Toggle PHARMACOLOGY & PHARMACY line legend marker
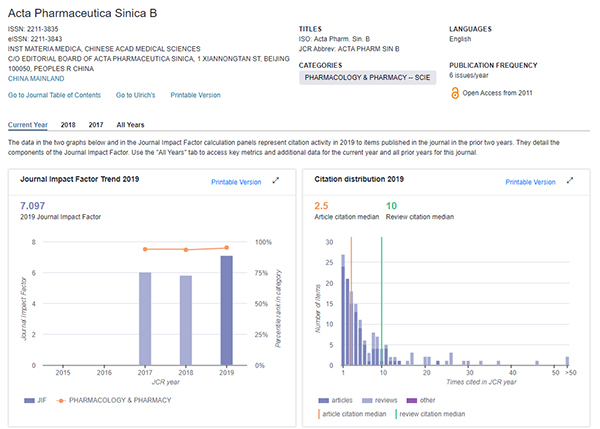Image resolution: width=600 pixels, height=429 pixels. tap(66, 400)
